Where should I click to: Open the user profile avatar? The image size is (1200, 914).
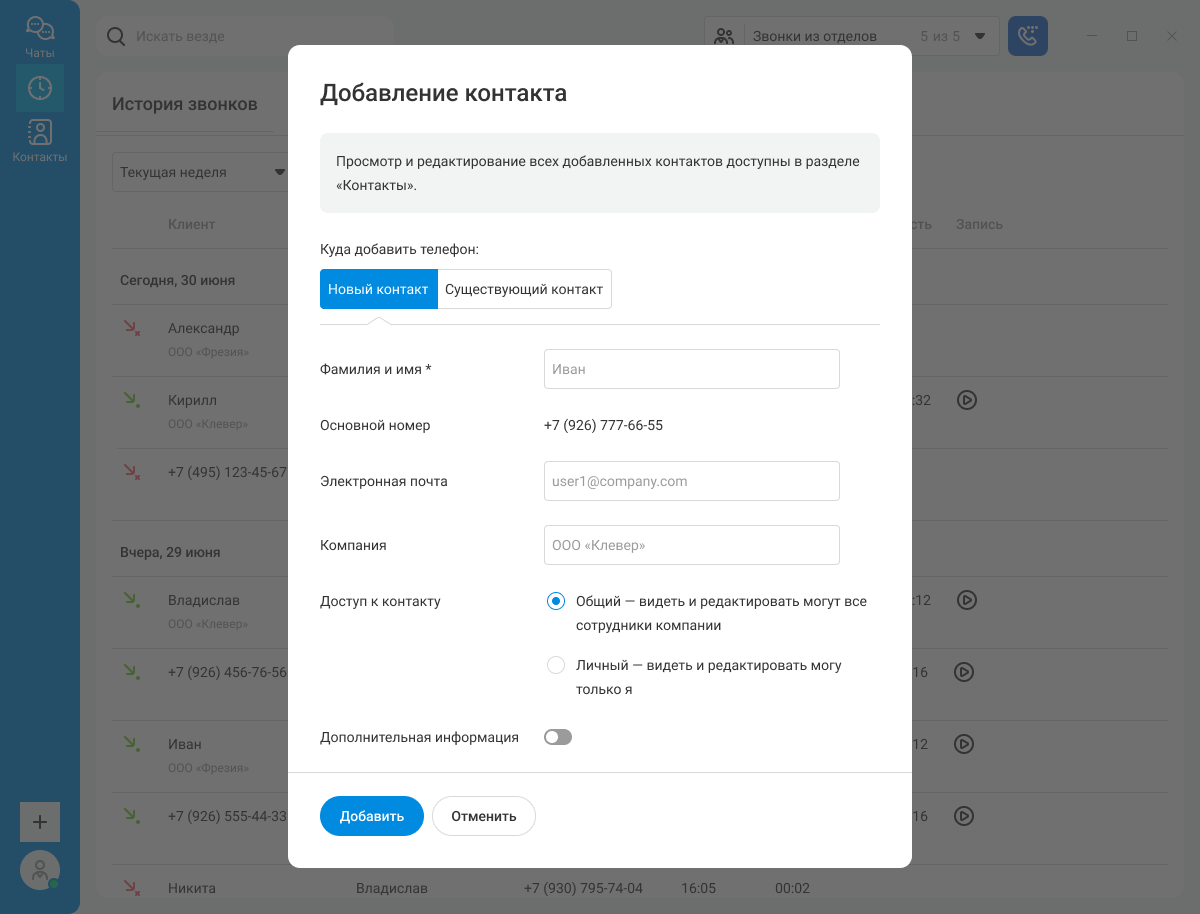(40, 870)
